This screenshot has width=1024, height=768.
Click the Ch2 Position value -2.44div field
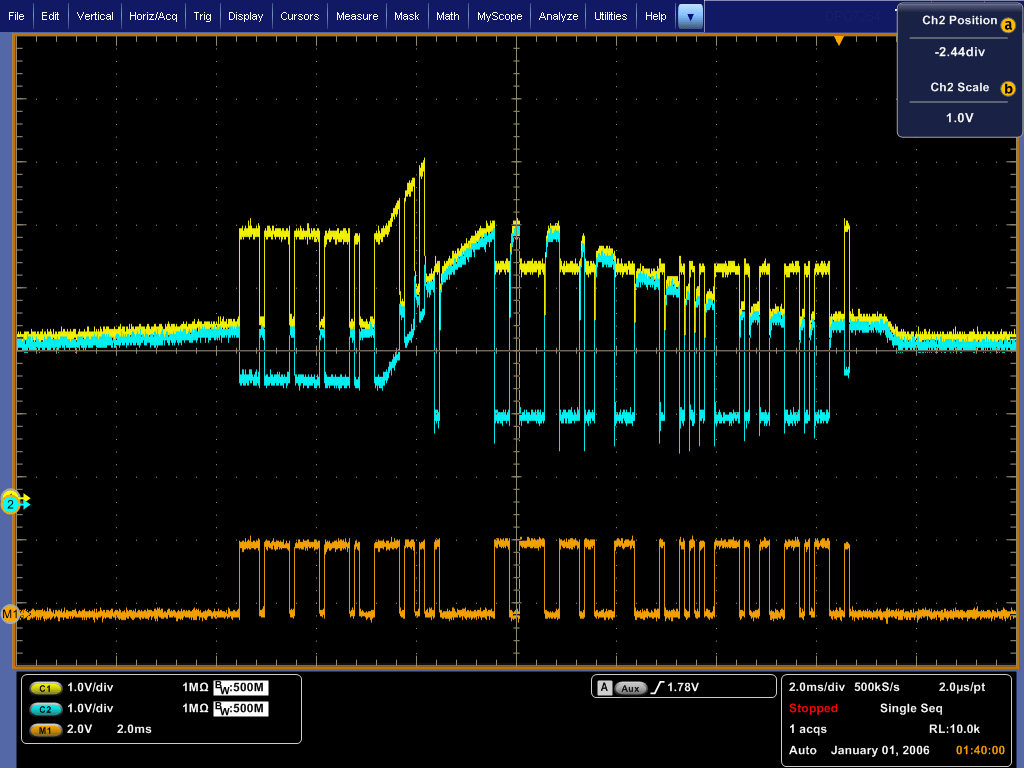959,51
